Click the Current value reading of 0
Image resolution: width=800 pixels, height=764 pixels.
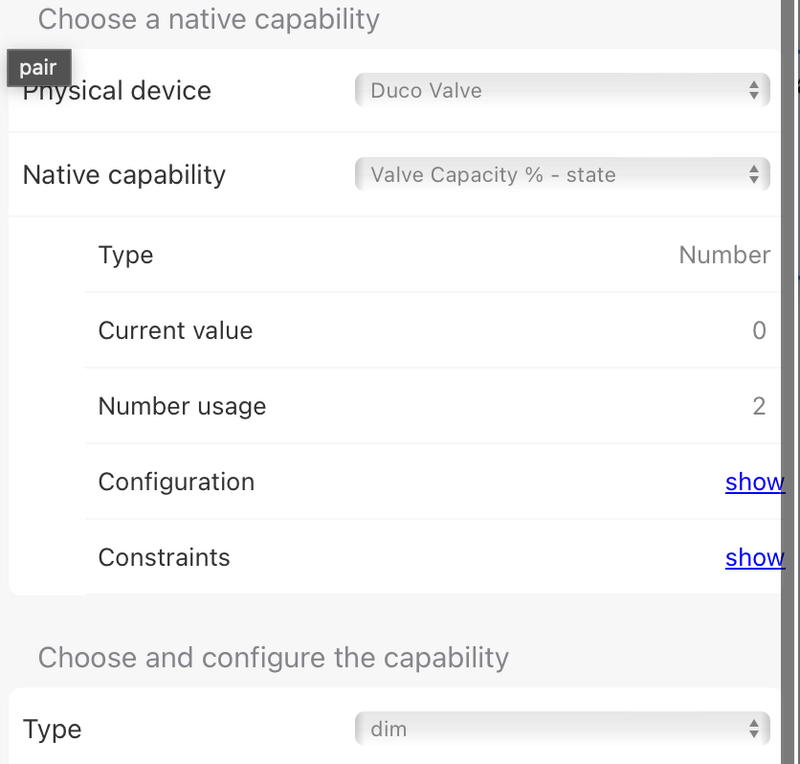point(759,331)
